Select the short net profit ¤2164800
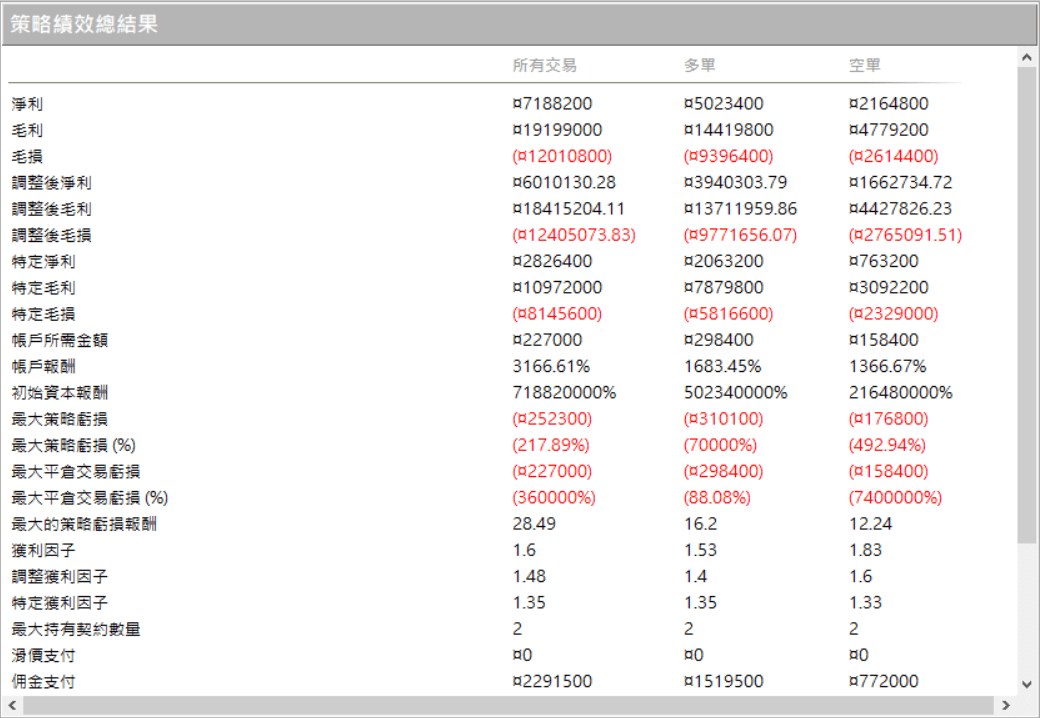Viewport: 1040px width, 718px height. [x=889, y=104]
